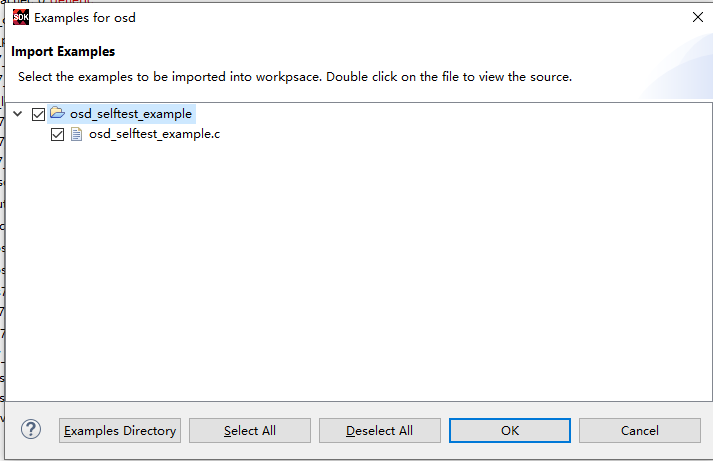
Task: Close the Examples for osd dialog
Action: [x=696, y=17]
